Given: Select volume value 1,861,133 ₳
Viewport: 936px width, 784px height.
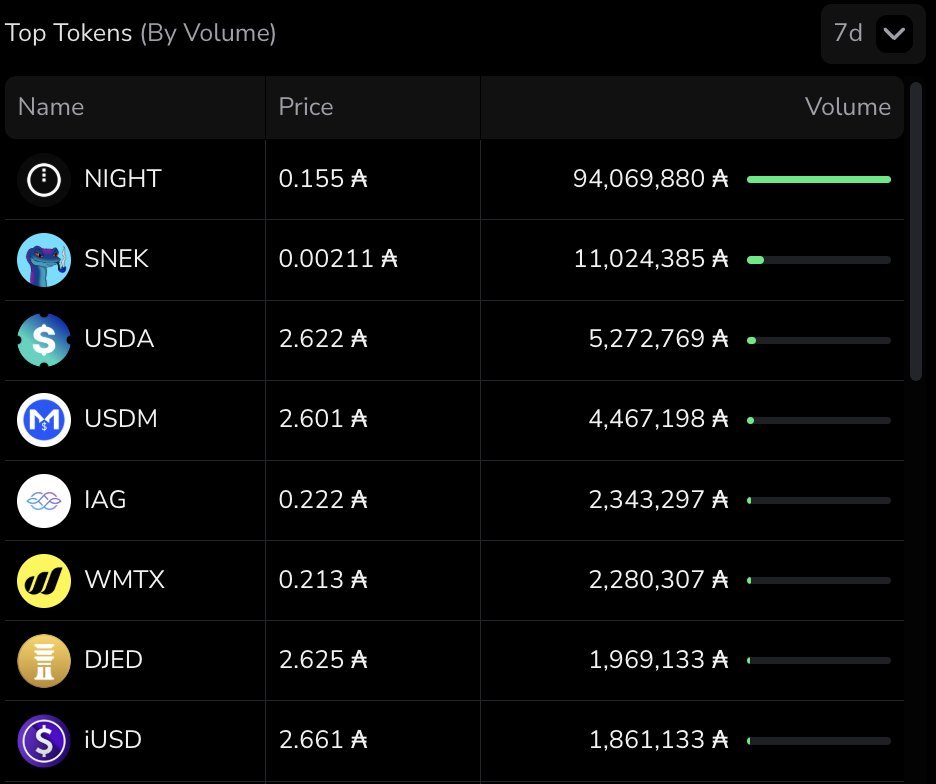Looking at the screenshot, I should [x=659, y=739].
